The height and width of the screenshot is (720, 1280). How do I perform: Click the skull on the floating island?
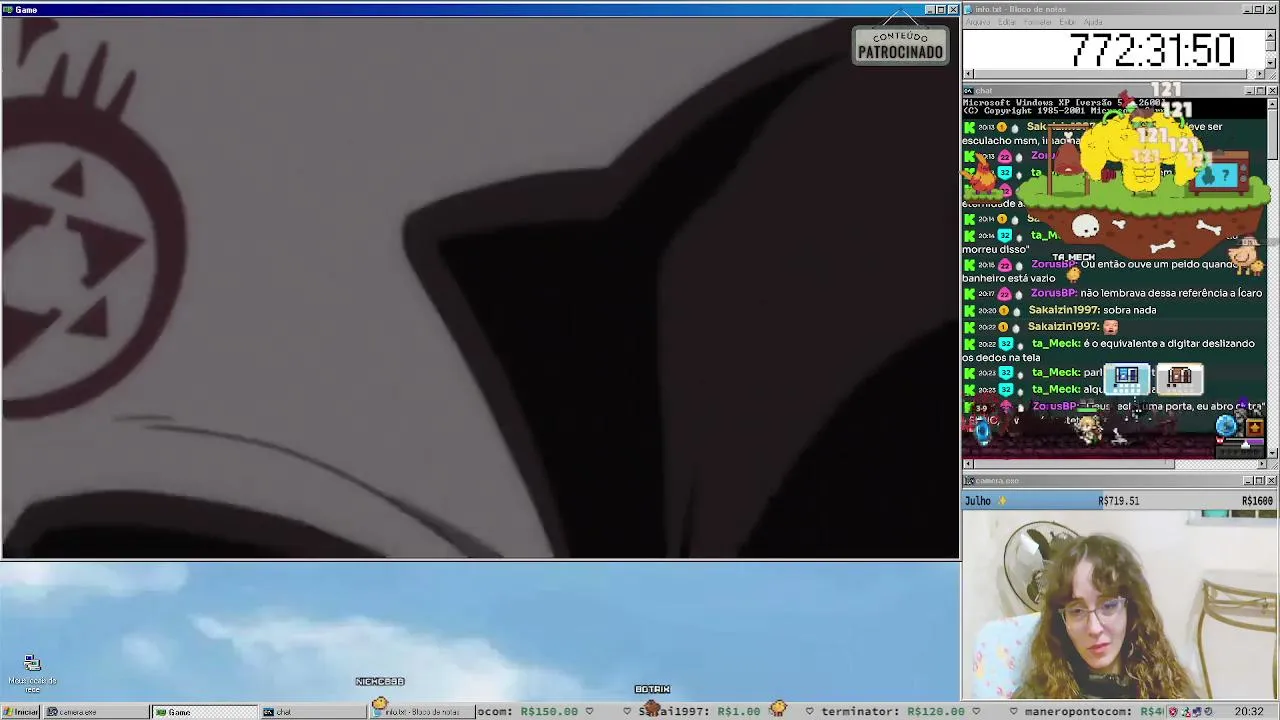click(1085, 227)
